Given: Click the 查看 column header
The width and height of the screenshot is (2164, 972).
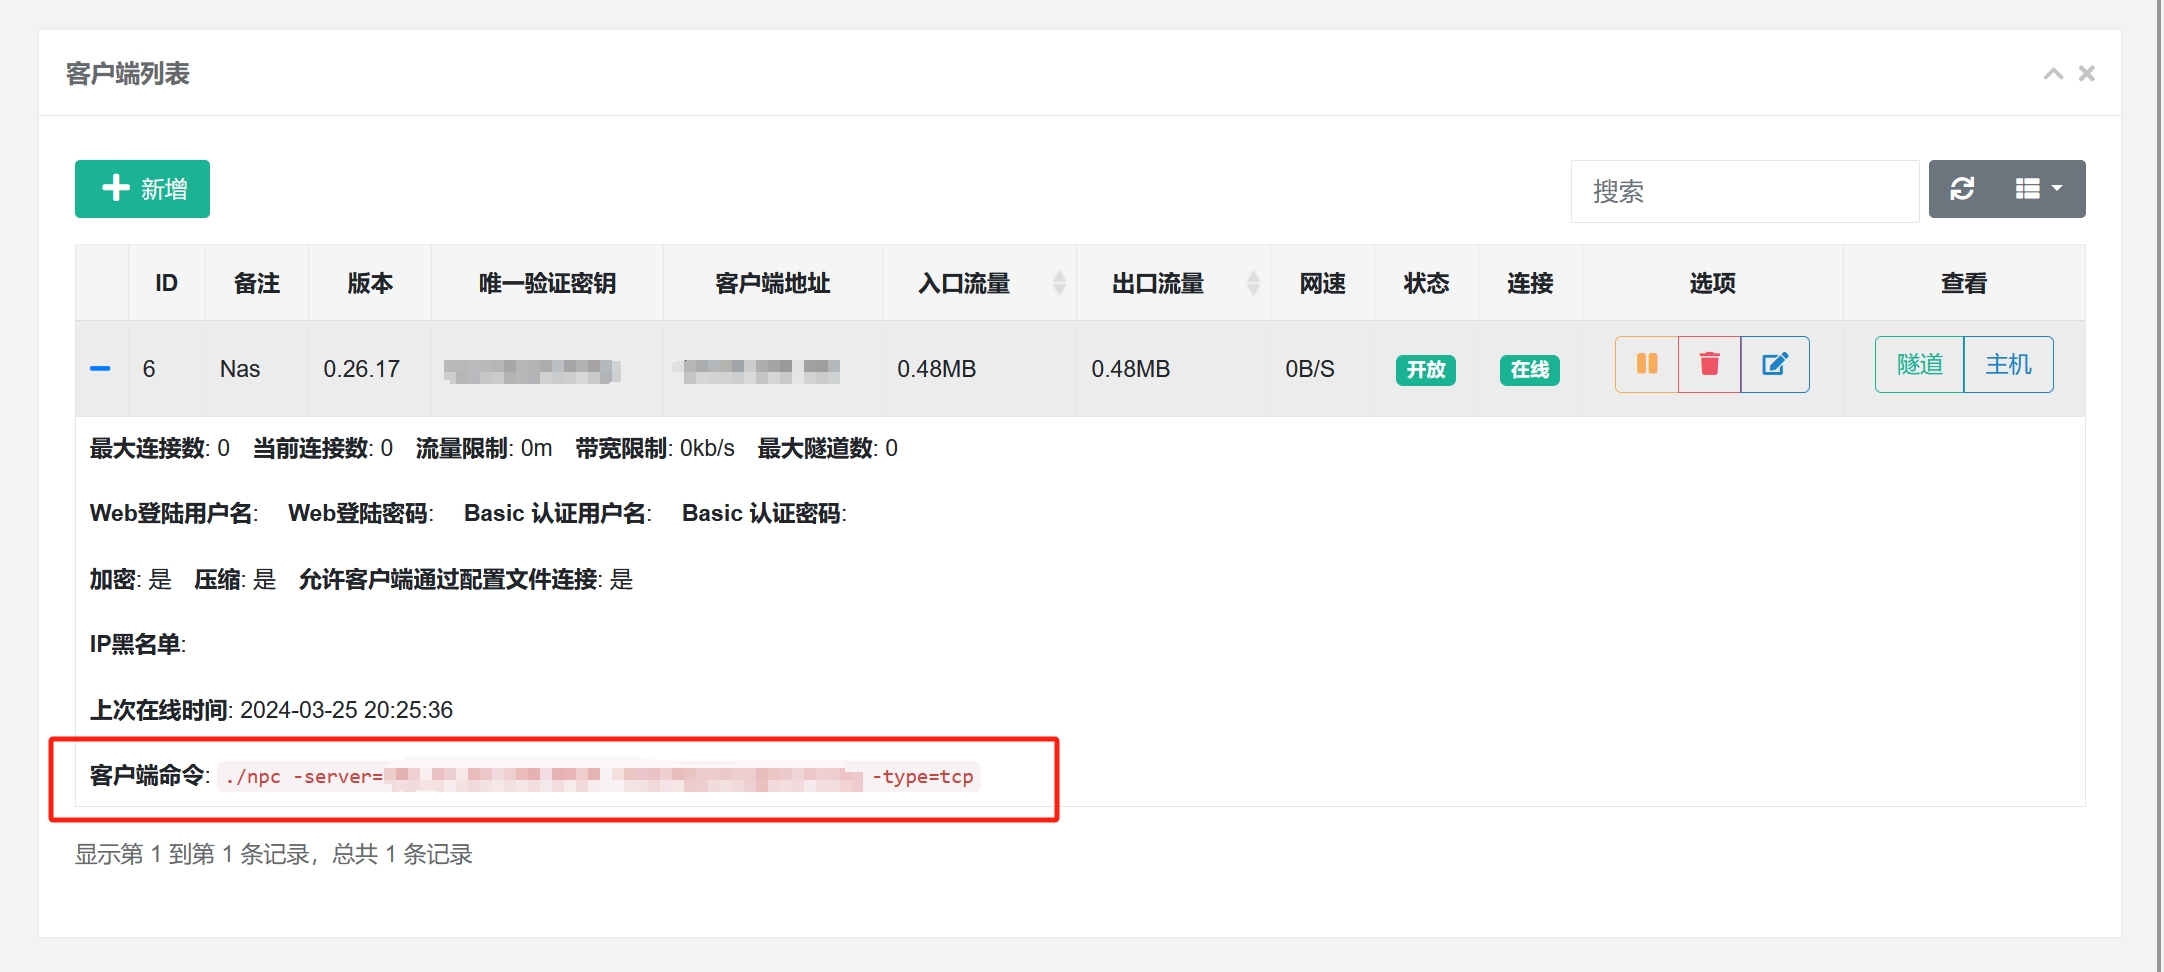Looking at the screenshot, I should pos(1964,283).
